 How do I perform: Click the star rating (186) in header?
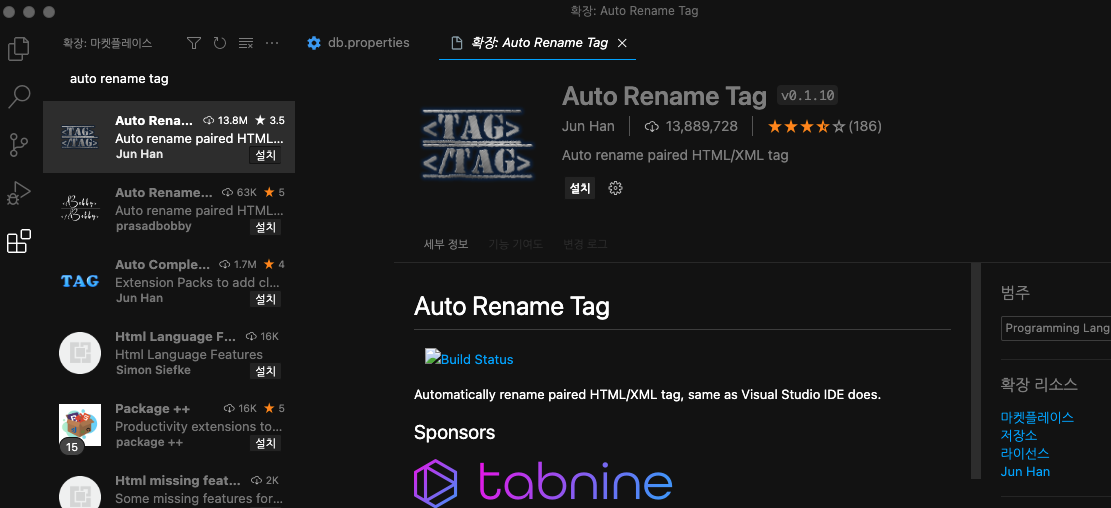click(x=825, y=127)
